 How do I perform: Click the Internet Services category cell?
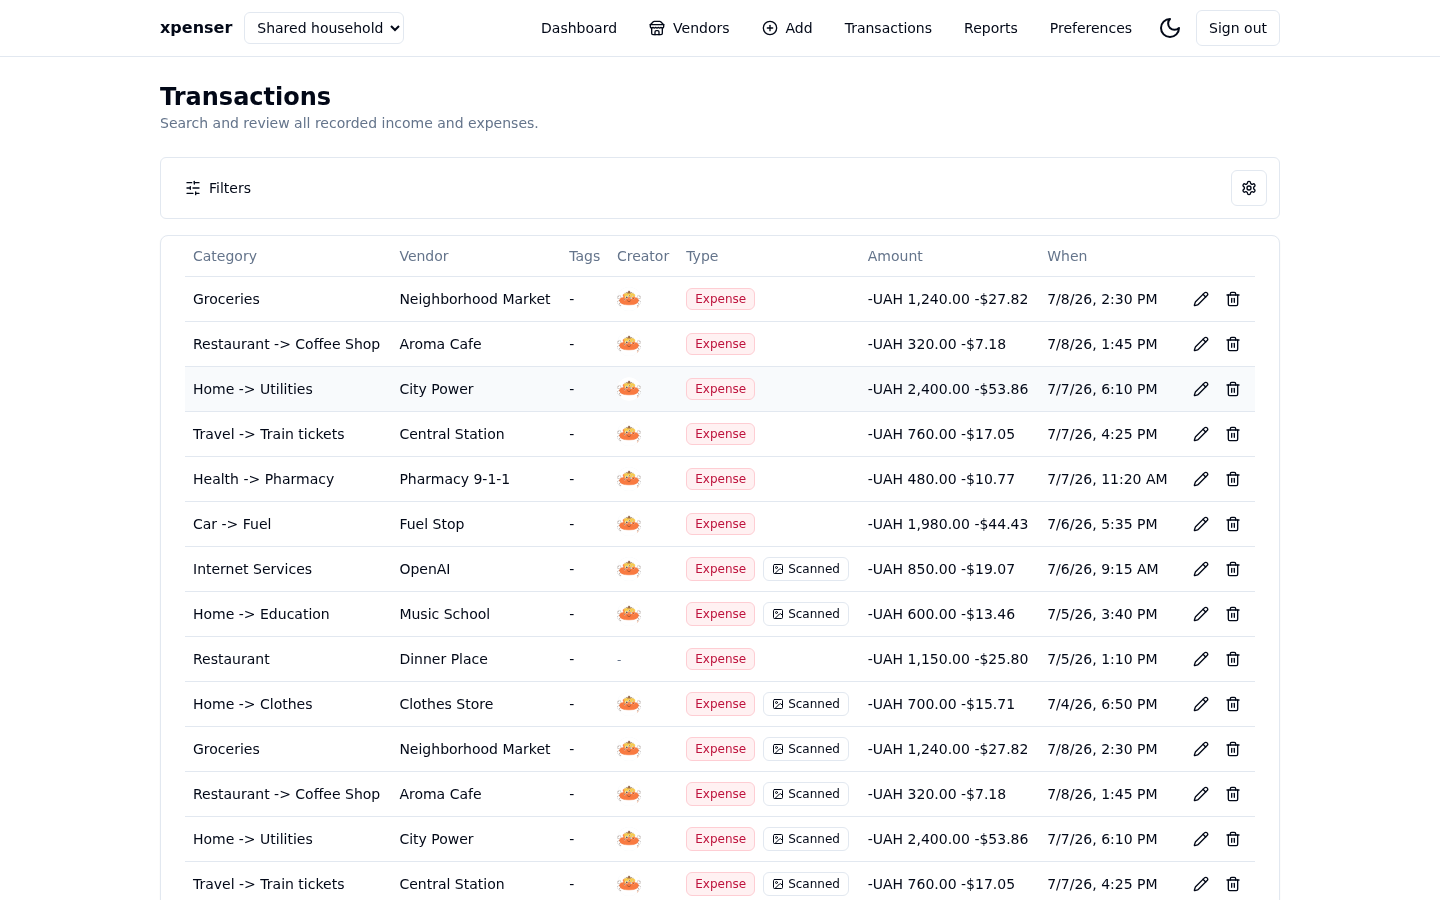[252, 569]
